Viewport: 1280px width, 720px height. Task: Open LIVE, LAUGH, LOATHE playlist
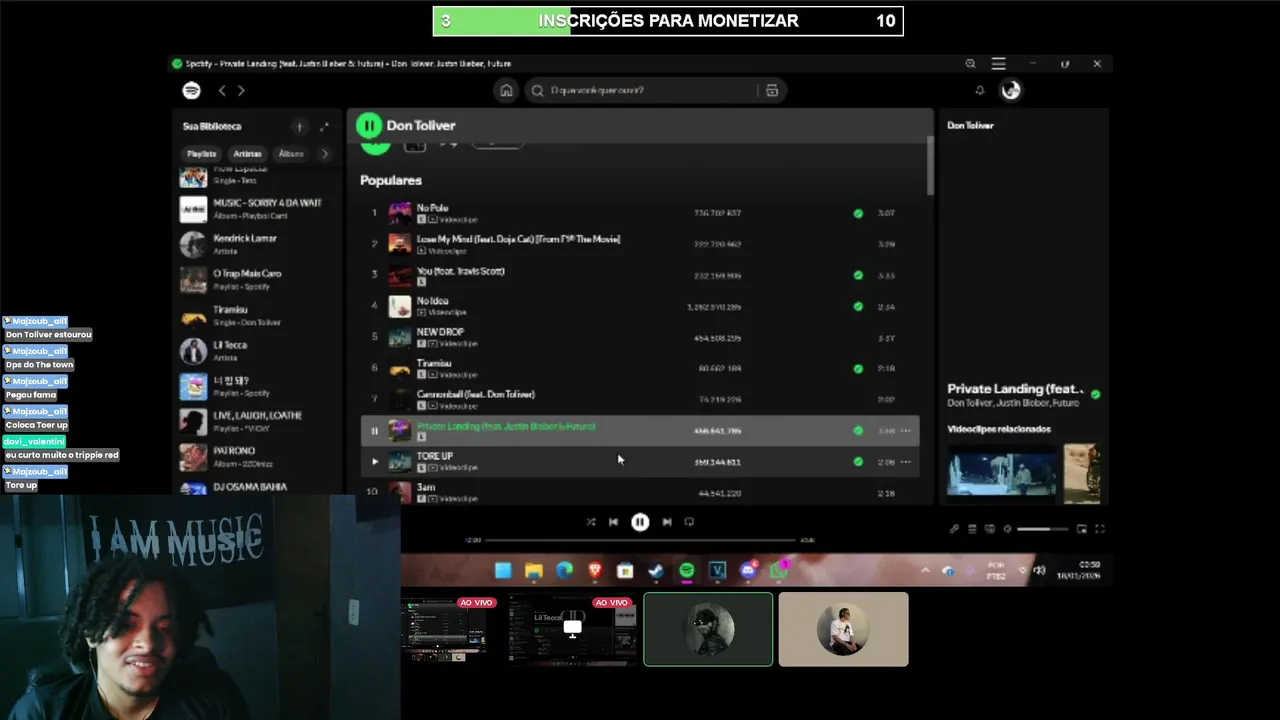coord(256,421)
